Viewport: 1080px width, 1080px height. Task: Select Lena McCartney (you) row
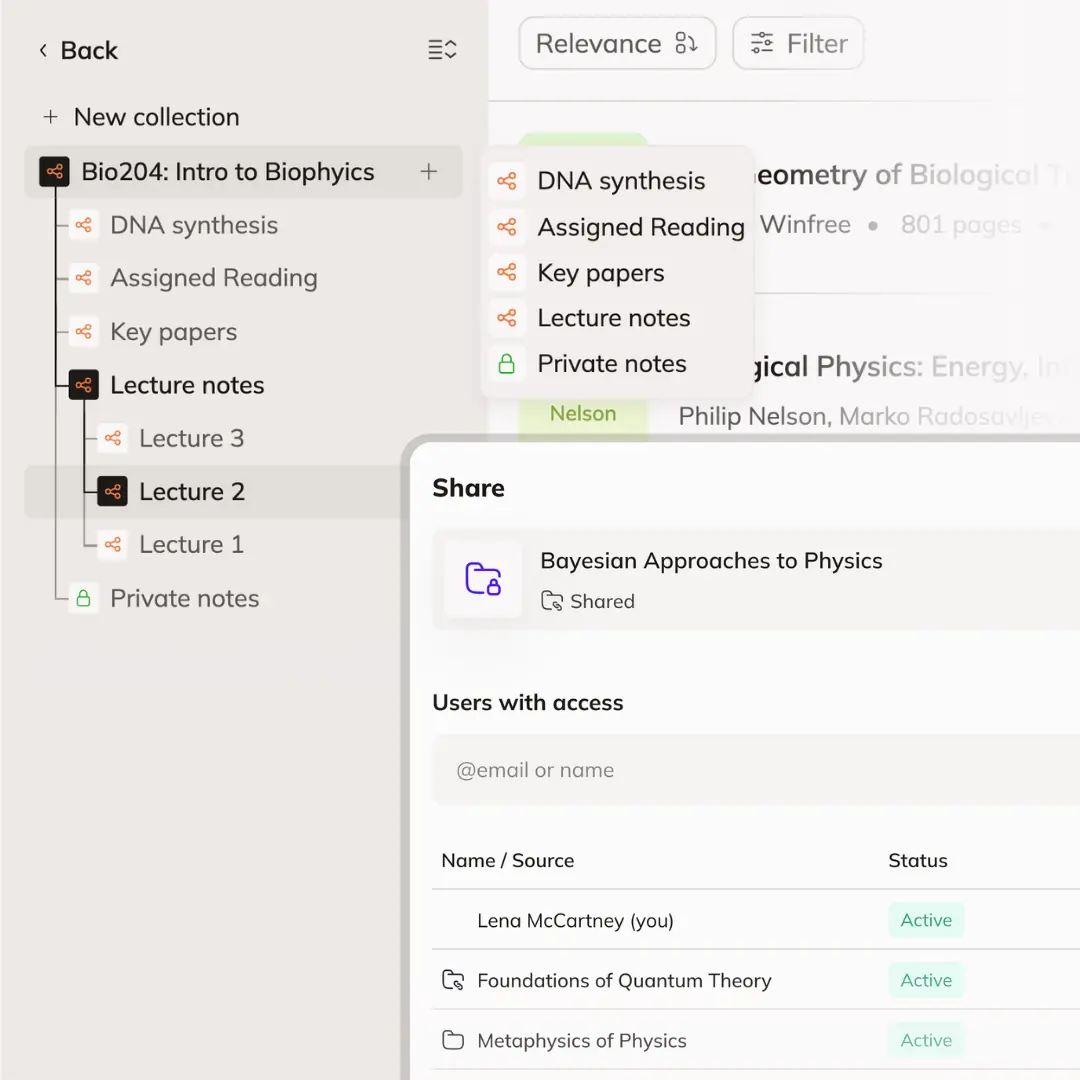click(x=756, y=920)
